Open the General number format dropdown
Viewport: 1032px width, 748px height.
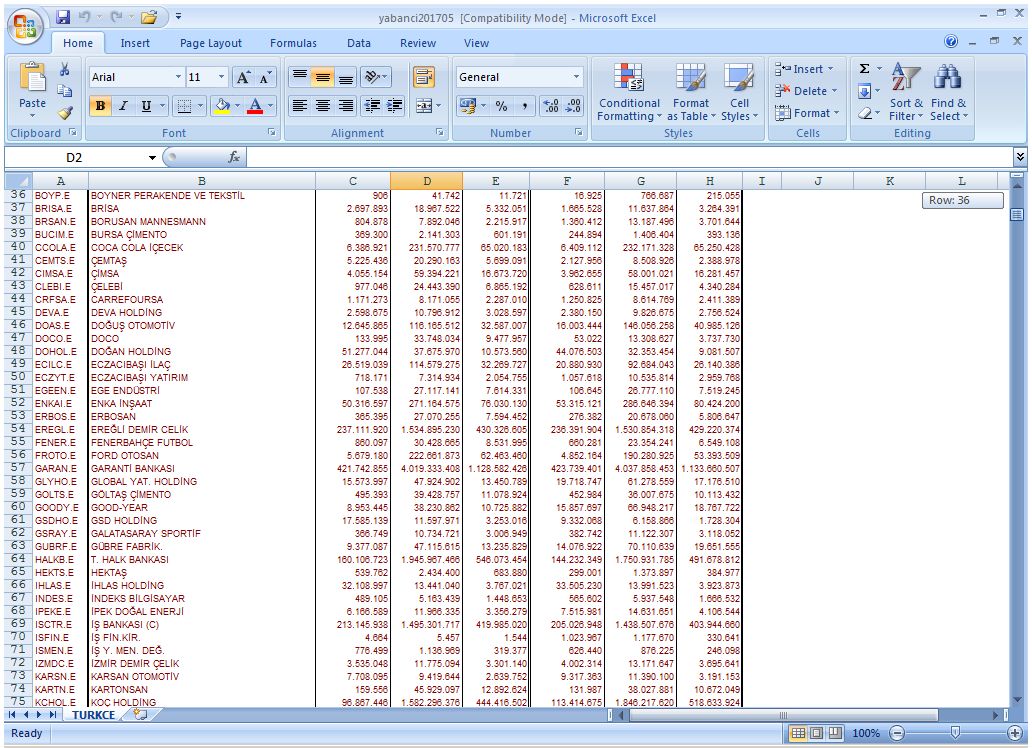point(577,77)
